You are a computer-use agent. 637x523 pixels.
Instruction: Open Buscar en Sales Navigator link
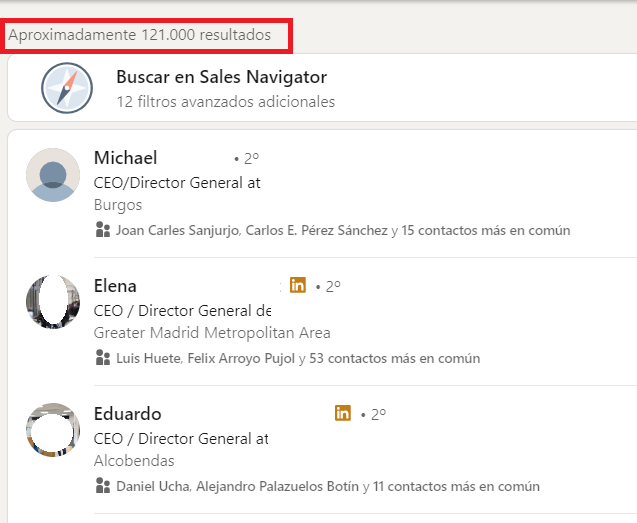(x=221, y=77)
